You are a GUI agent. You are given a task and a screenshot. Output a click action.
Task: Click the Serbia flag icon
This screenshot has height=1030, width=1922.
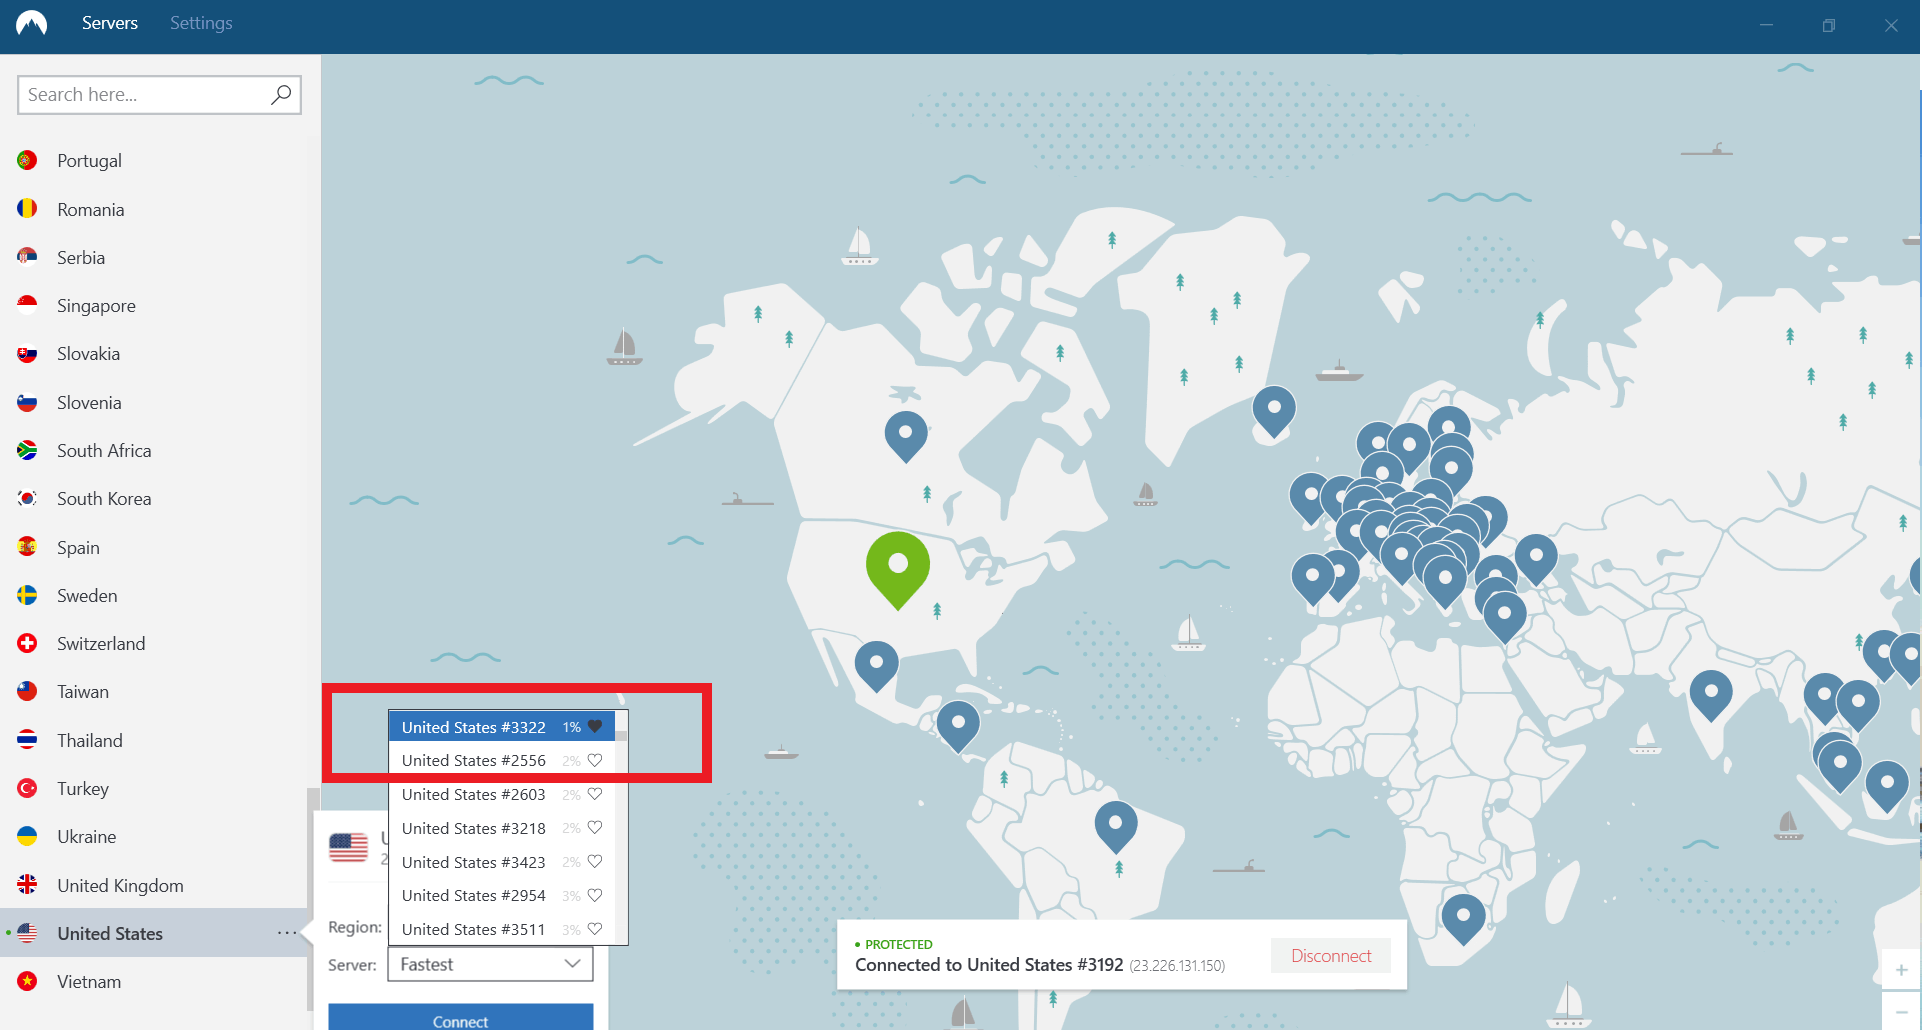[28, 257]
